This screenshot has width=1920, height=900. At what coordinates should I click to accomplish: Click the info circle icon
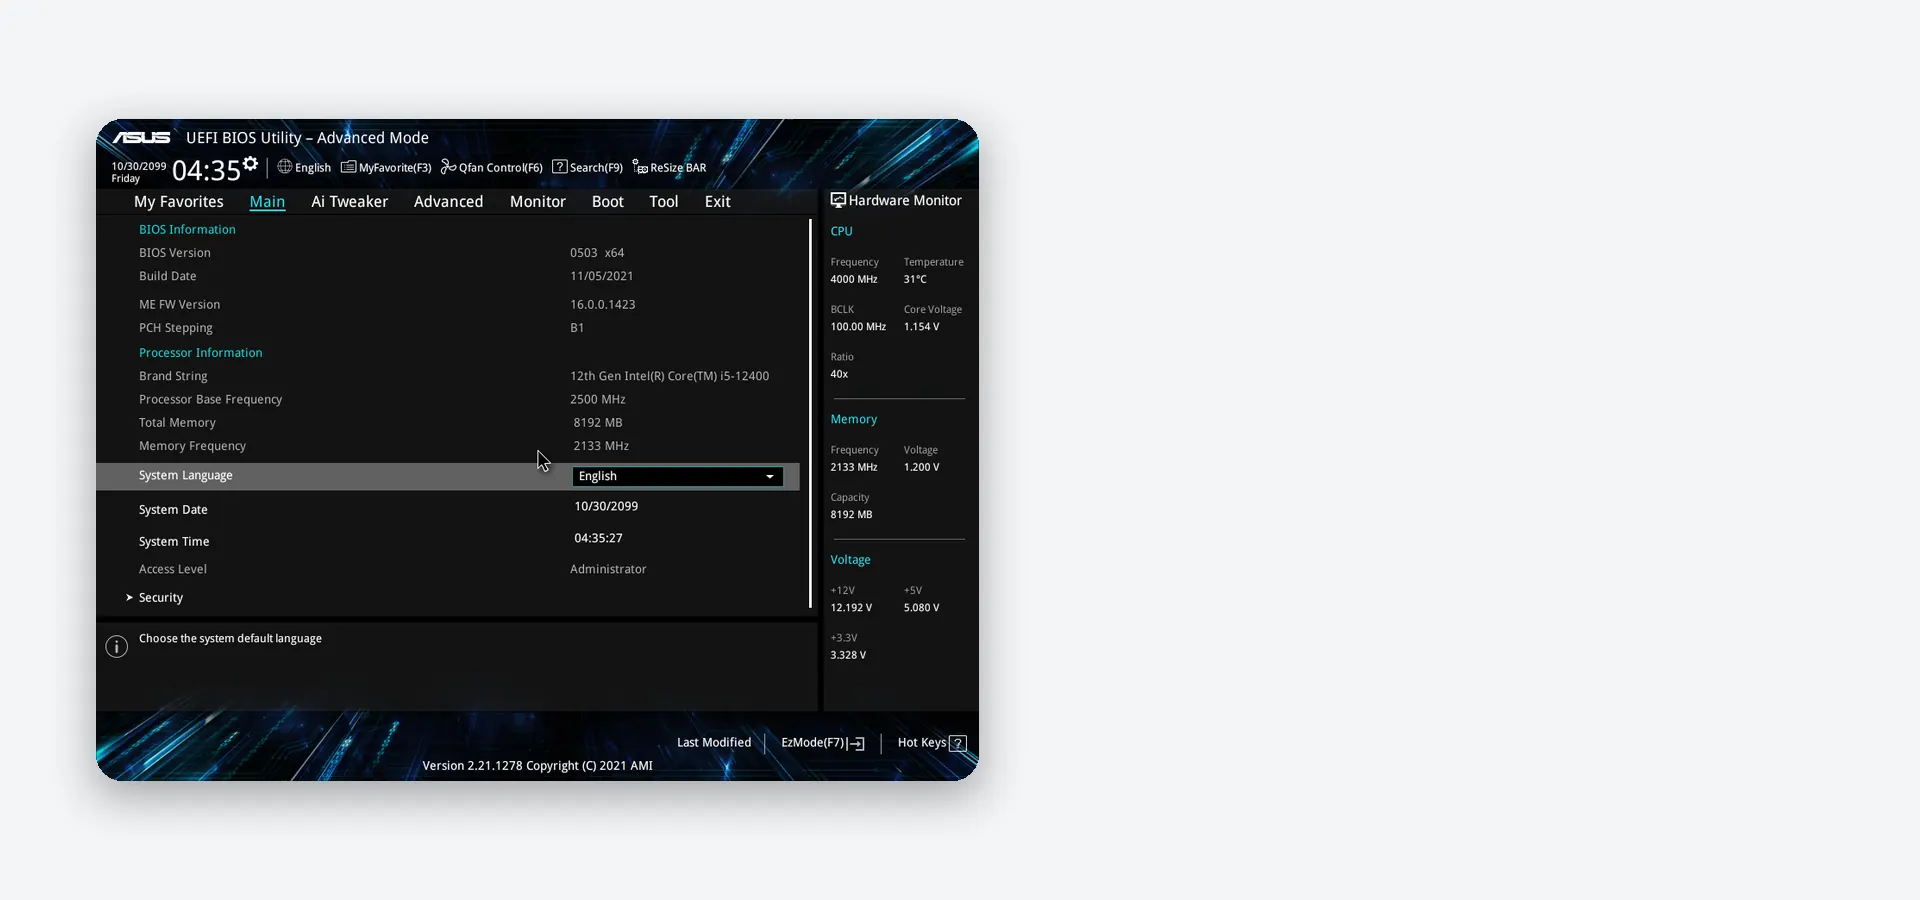click(117, 647)
